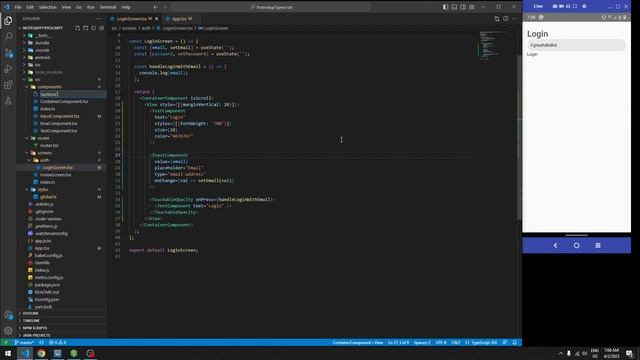
Task: Click Refresh Explorer icon
Action: pos(93,28)
